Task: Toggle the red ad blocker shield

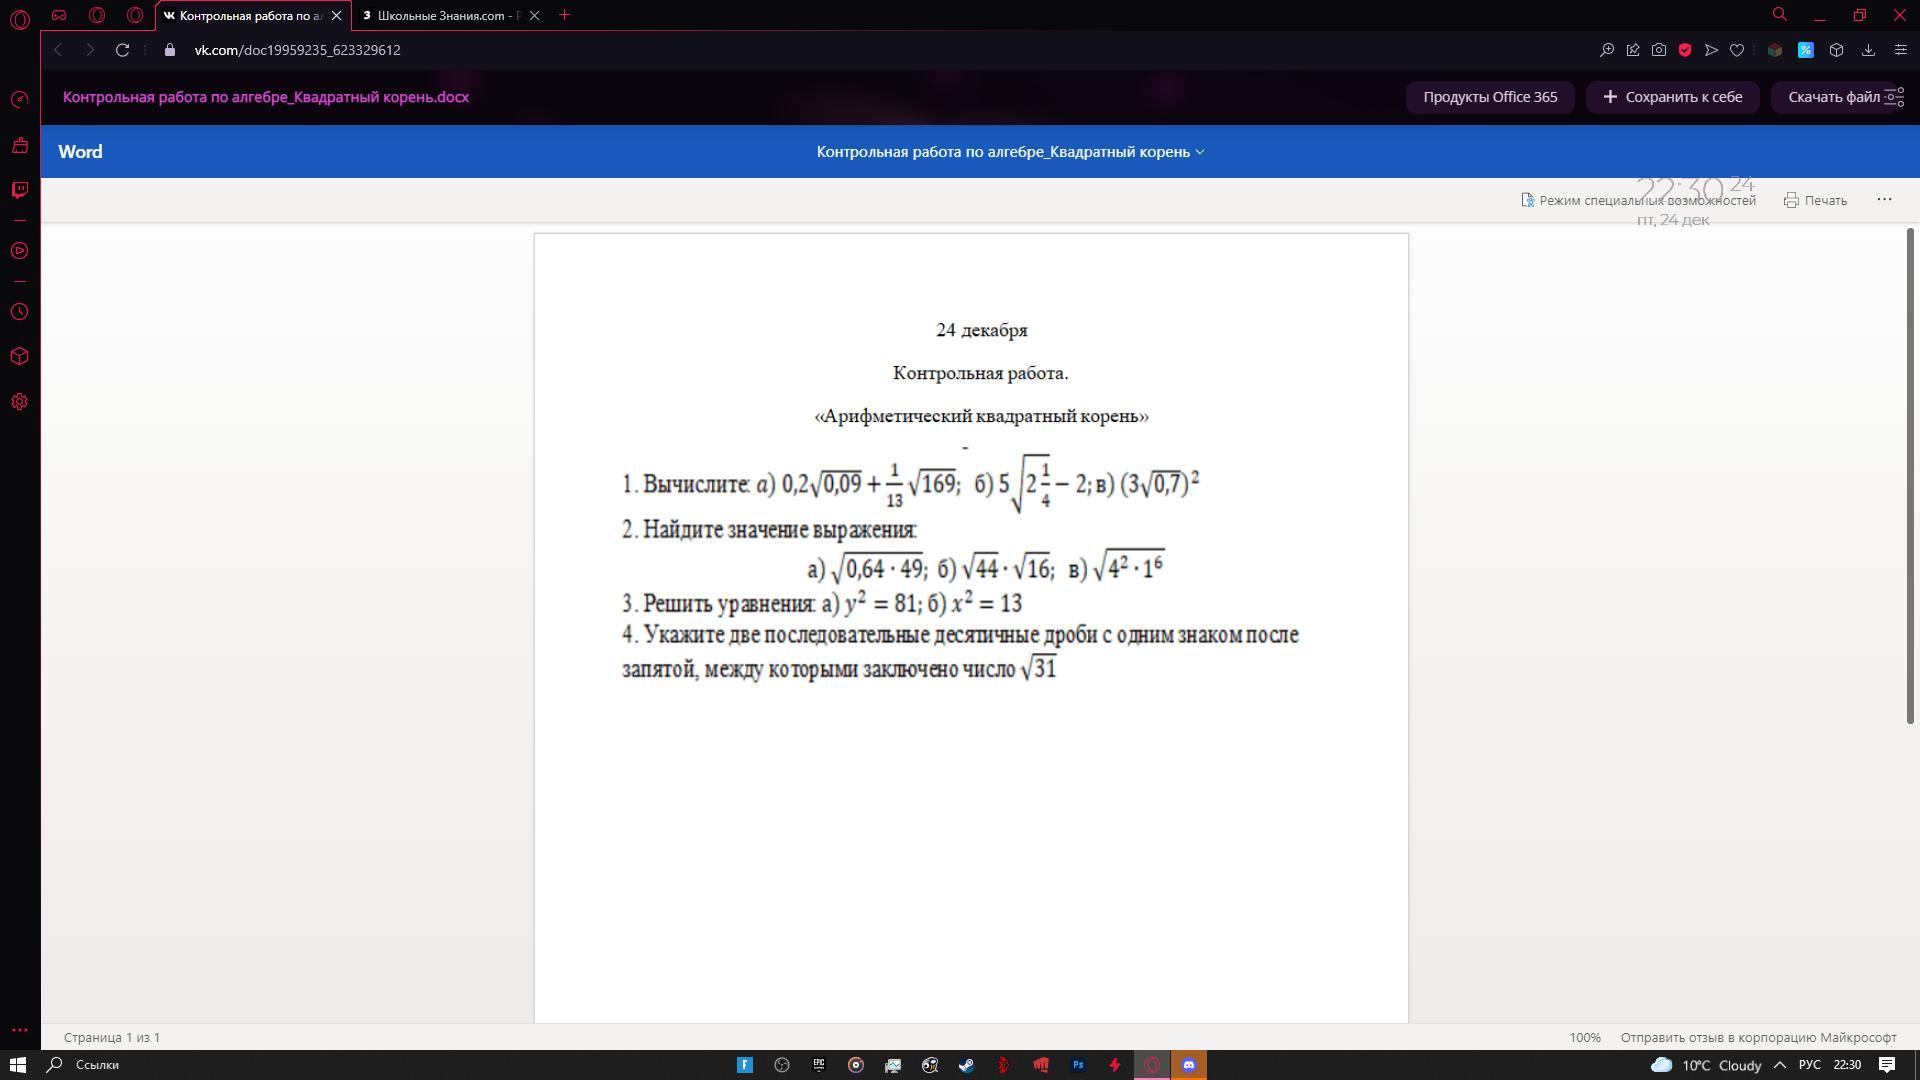Action: point(1685,50)
